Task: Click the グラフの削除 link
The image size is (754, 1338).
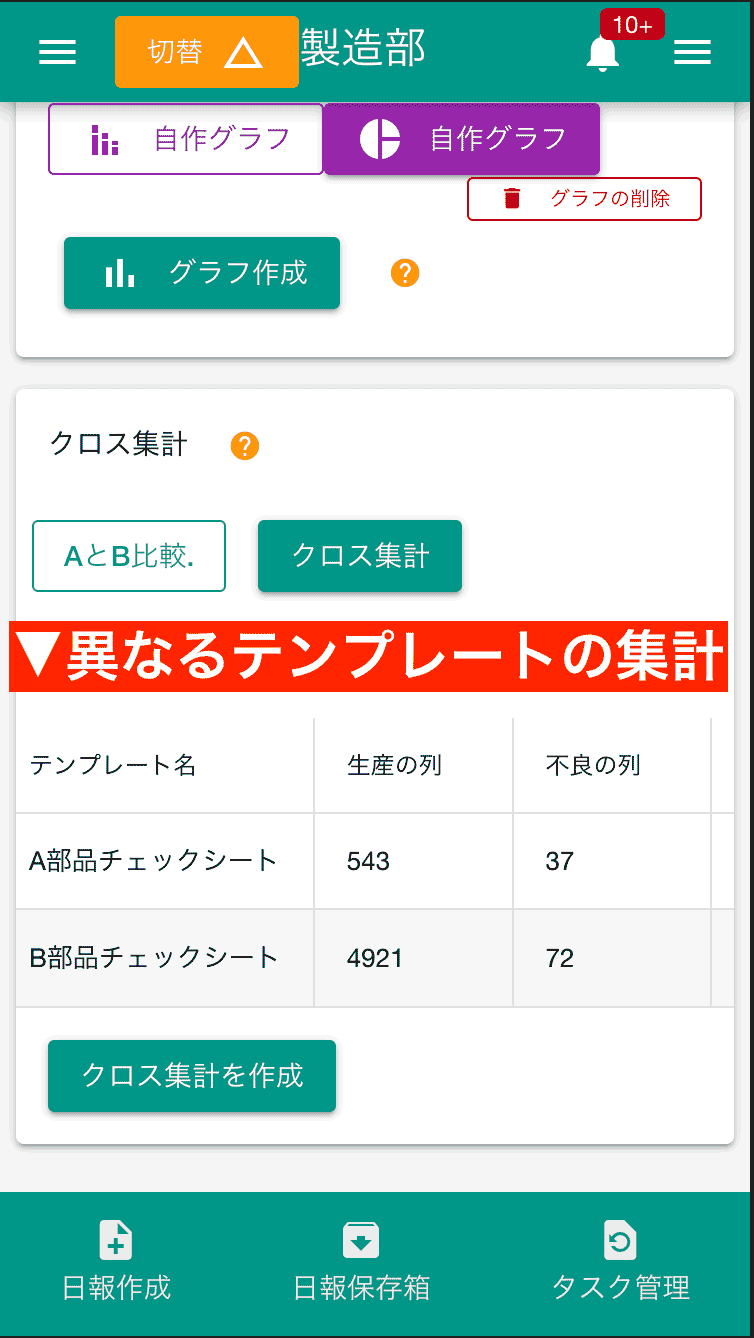Action: pos(597,198)
